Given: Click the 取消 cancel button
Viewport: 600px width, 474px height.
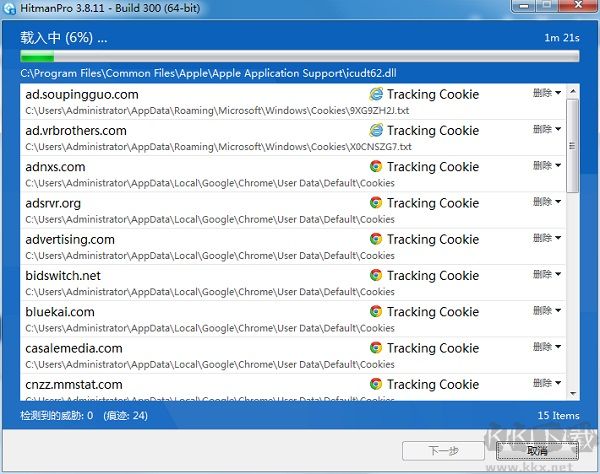Looking at the screenshot, I should pyautogui.click(x=537, y=451).
